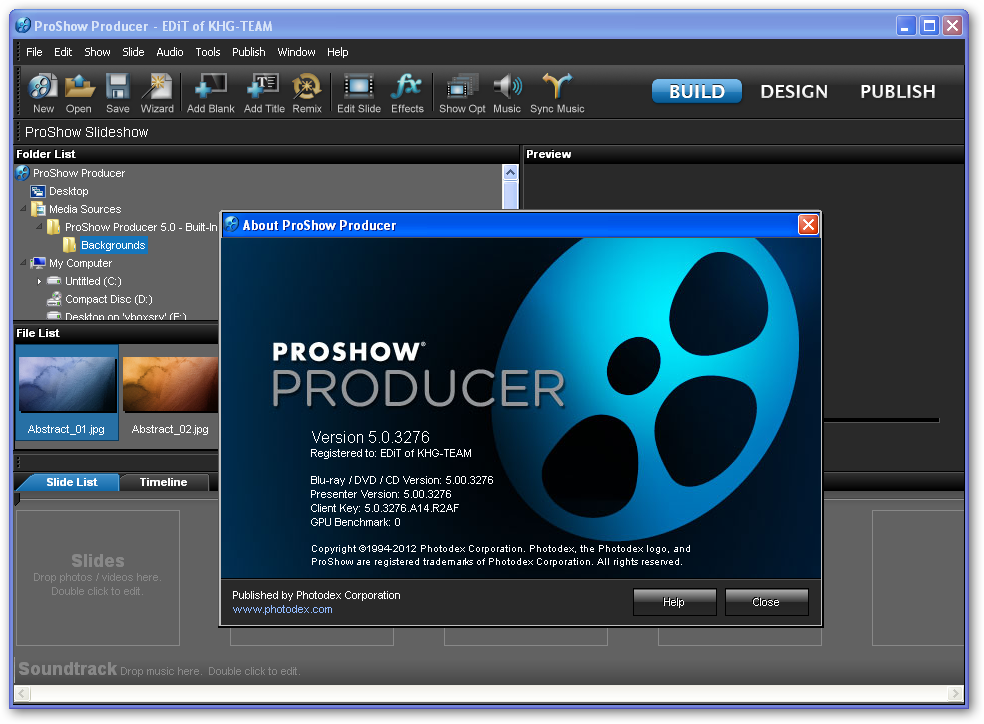
Task: Click the GPU Benchmark: 0 text
Action: (355, 522)
